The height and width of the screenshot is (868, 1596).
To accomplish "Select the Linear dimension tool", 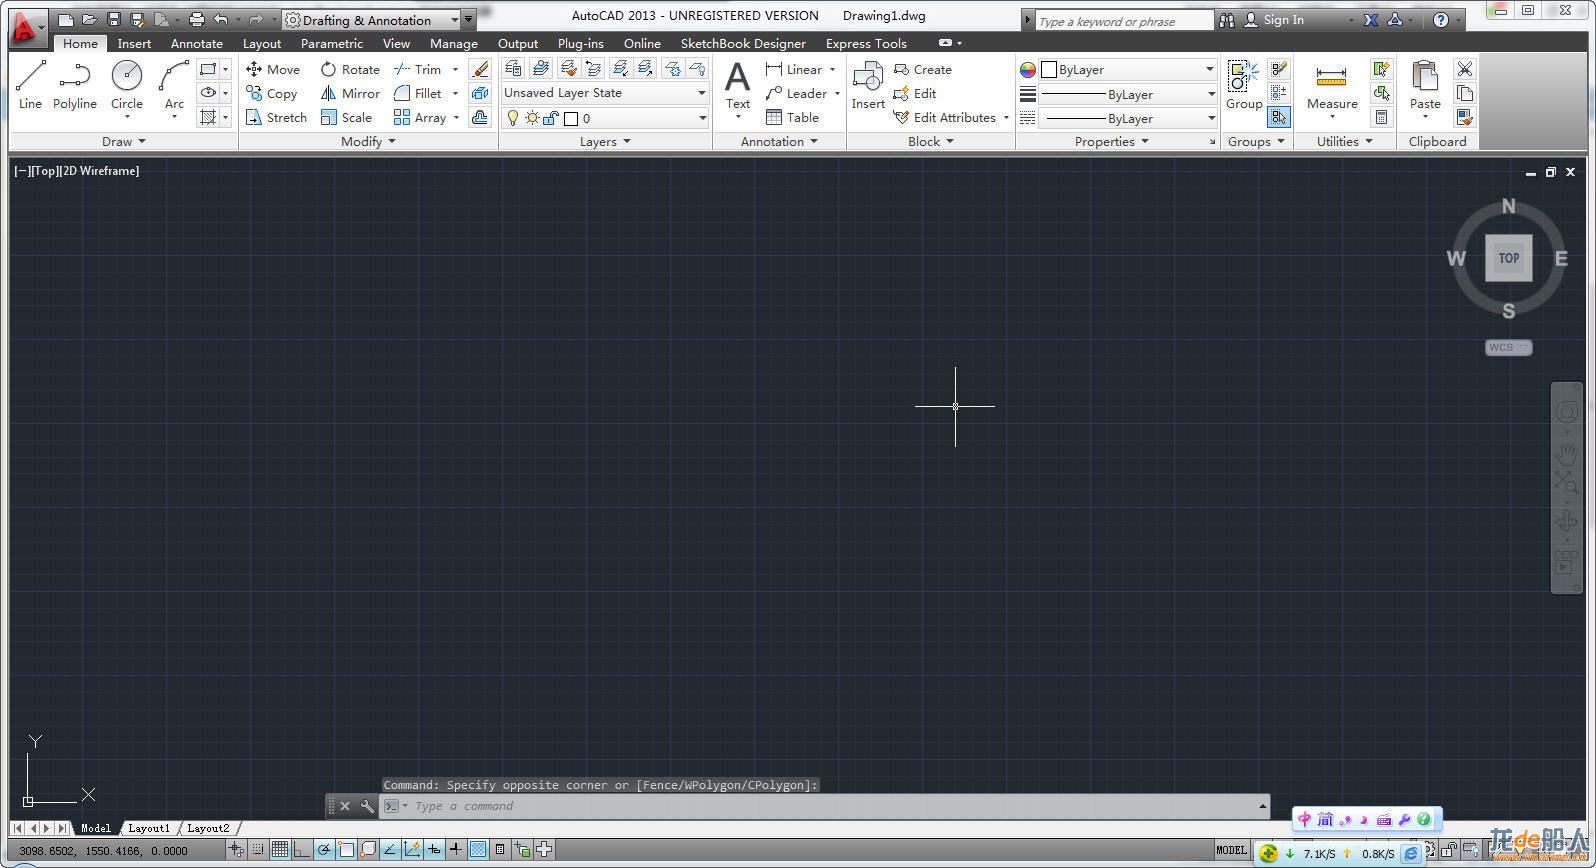I will [x=794, y=69].
